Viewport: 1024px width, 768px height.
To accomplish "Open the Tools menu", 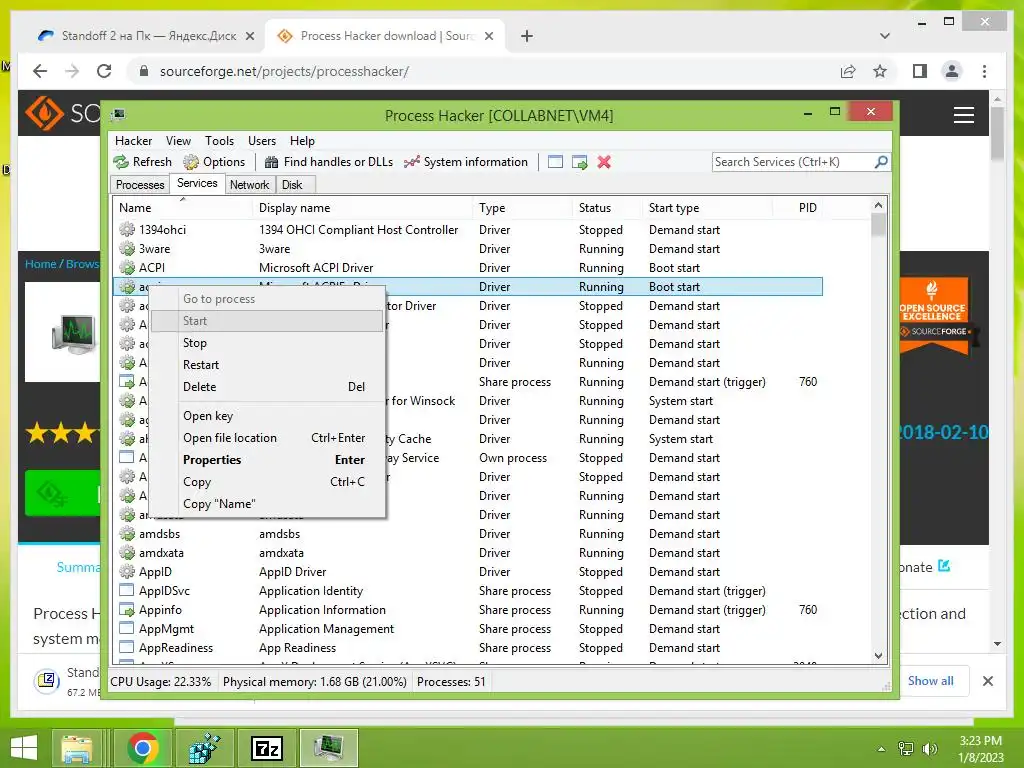I will [x=219, y=140].
